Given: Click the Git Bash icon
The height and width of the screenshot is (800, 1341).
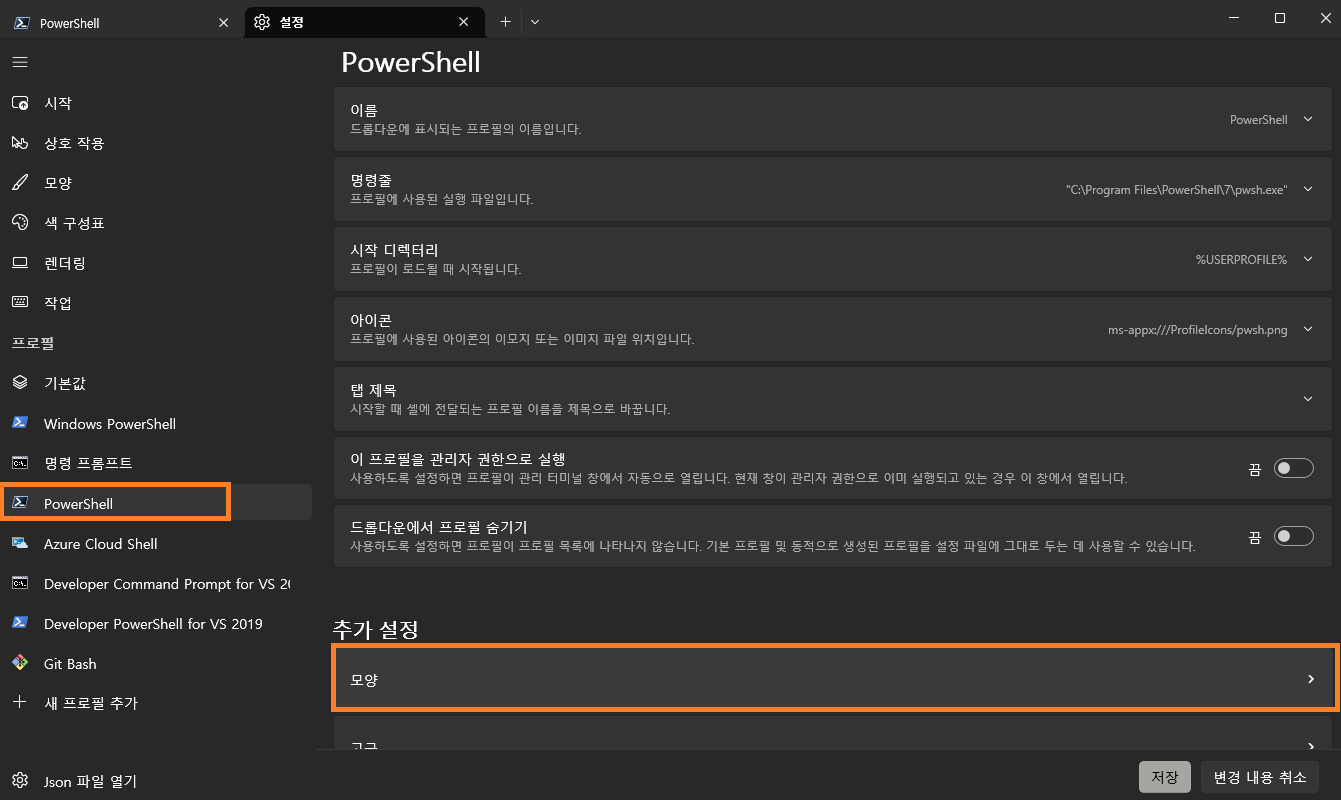Looking at the screenshot, I should coord(20,663).
